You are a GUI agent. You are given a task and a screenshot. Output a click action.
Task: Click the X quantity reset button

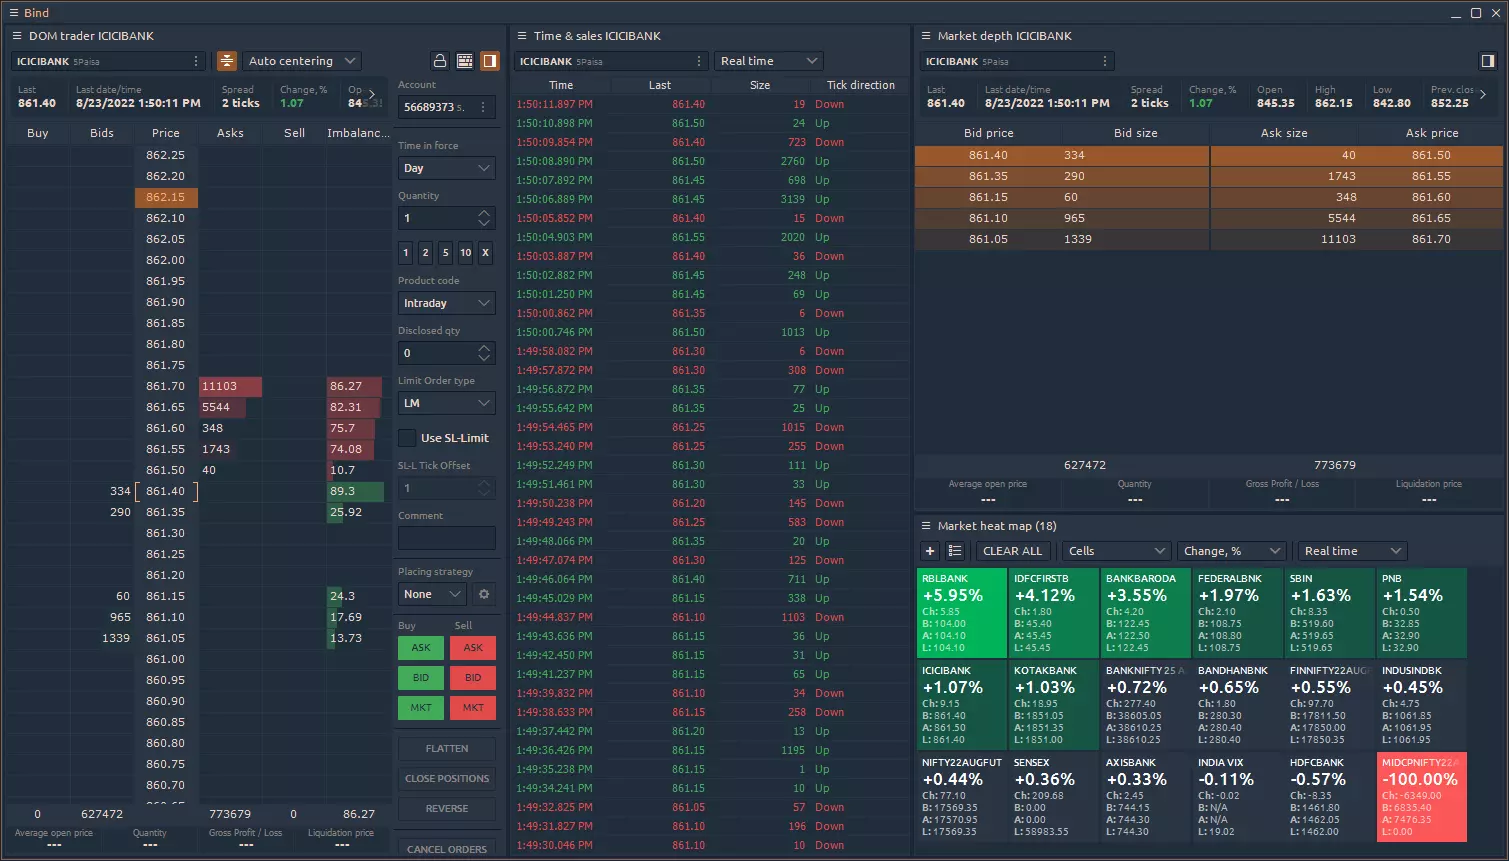tap(485, 253)
